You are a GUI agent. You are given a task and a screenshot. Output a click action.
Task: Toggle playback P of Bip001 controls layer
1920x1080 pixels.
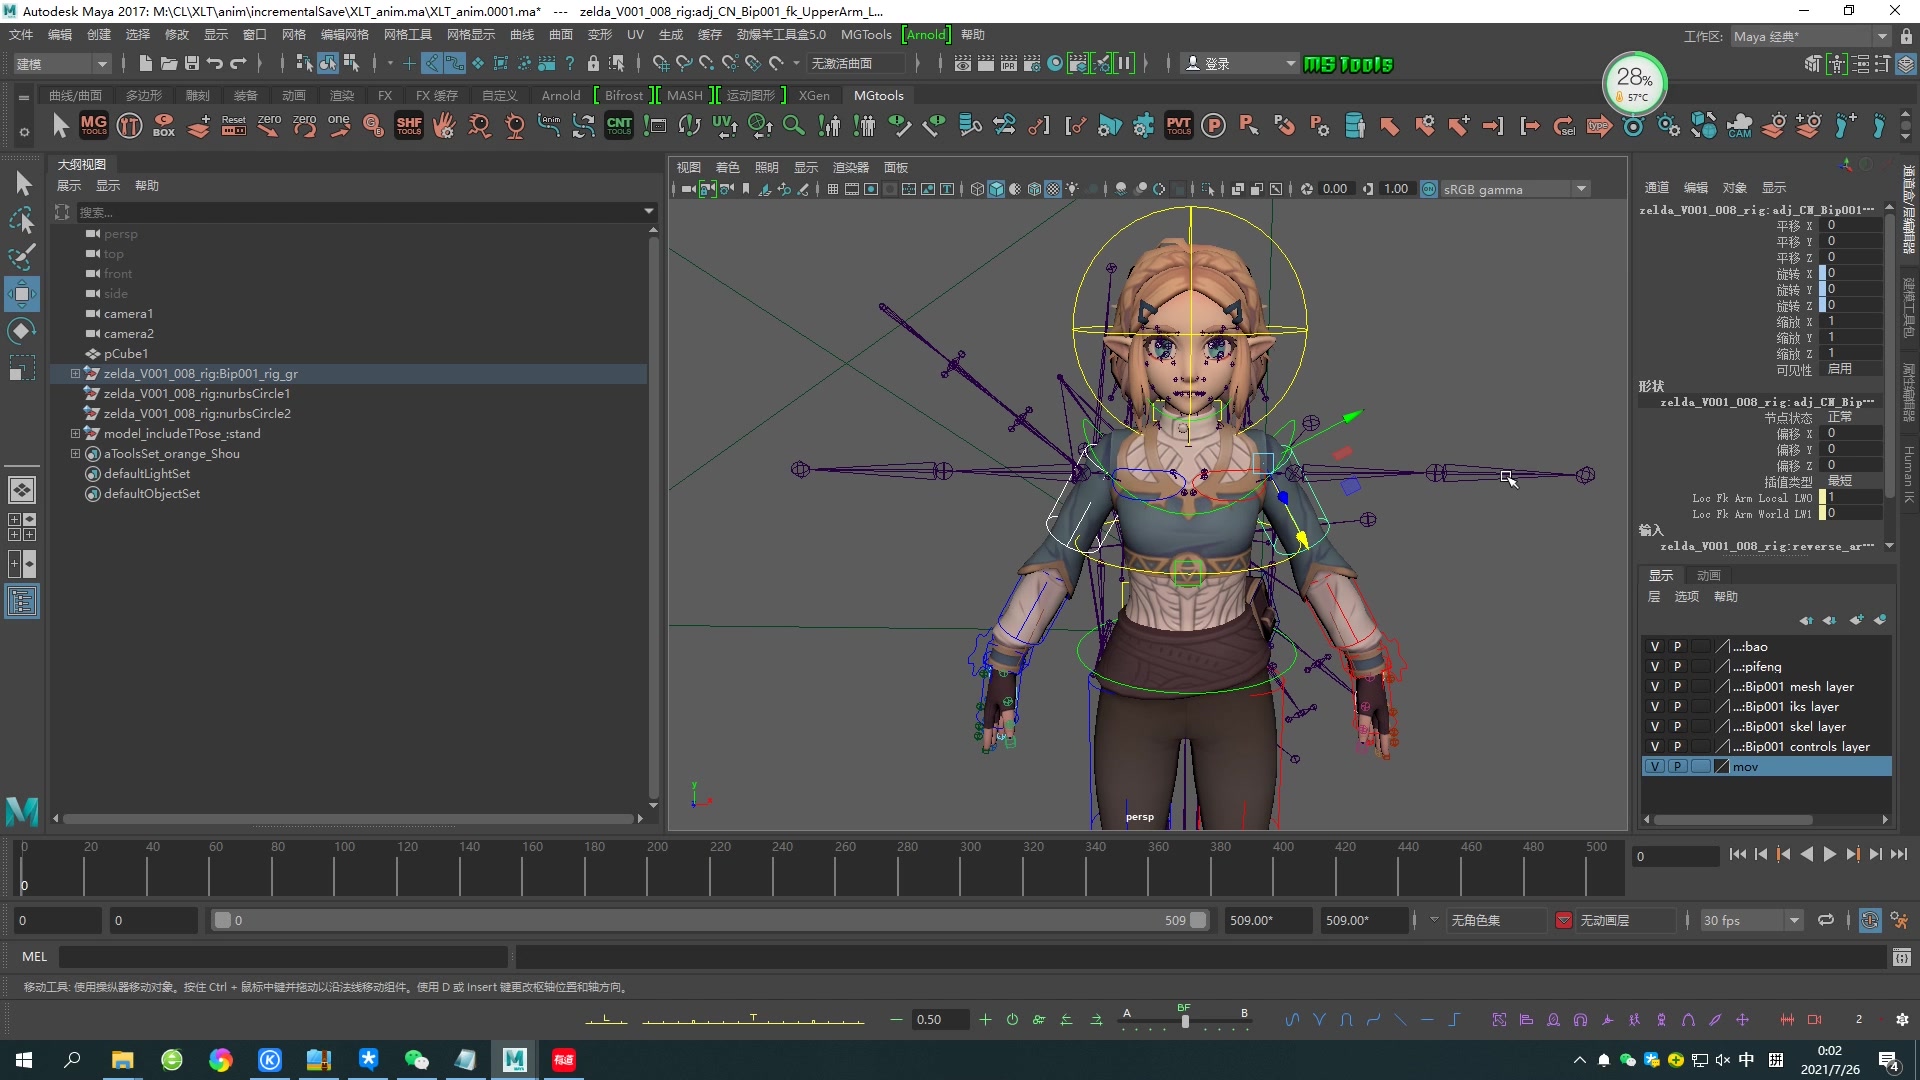tap(1678, 746)
